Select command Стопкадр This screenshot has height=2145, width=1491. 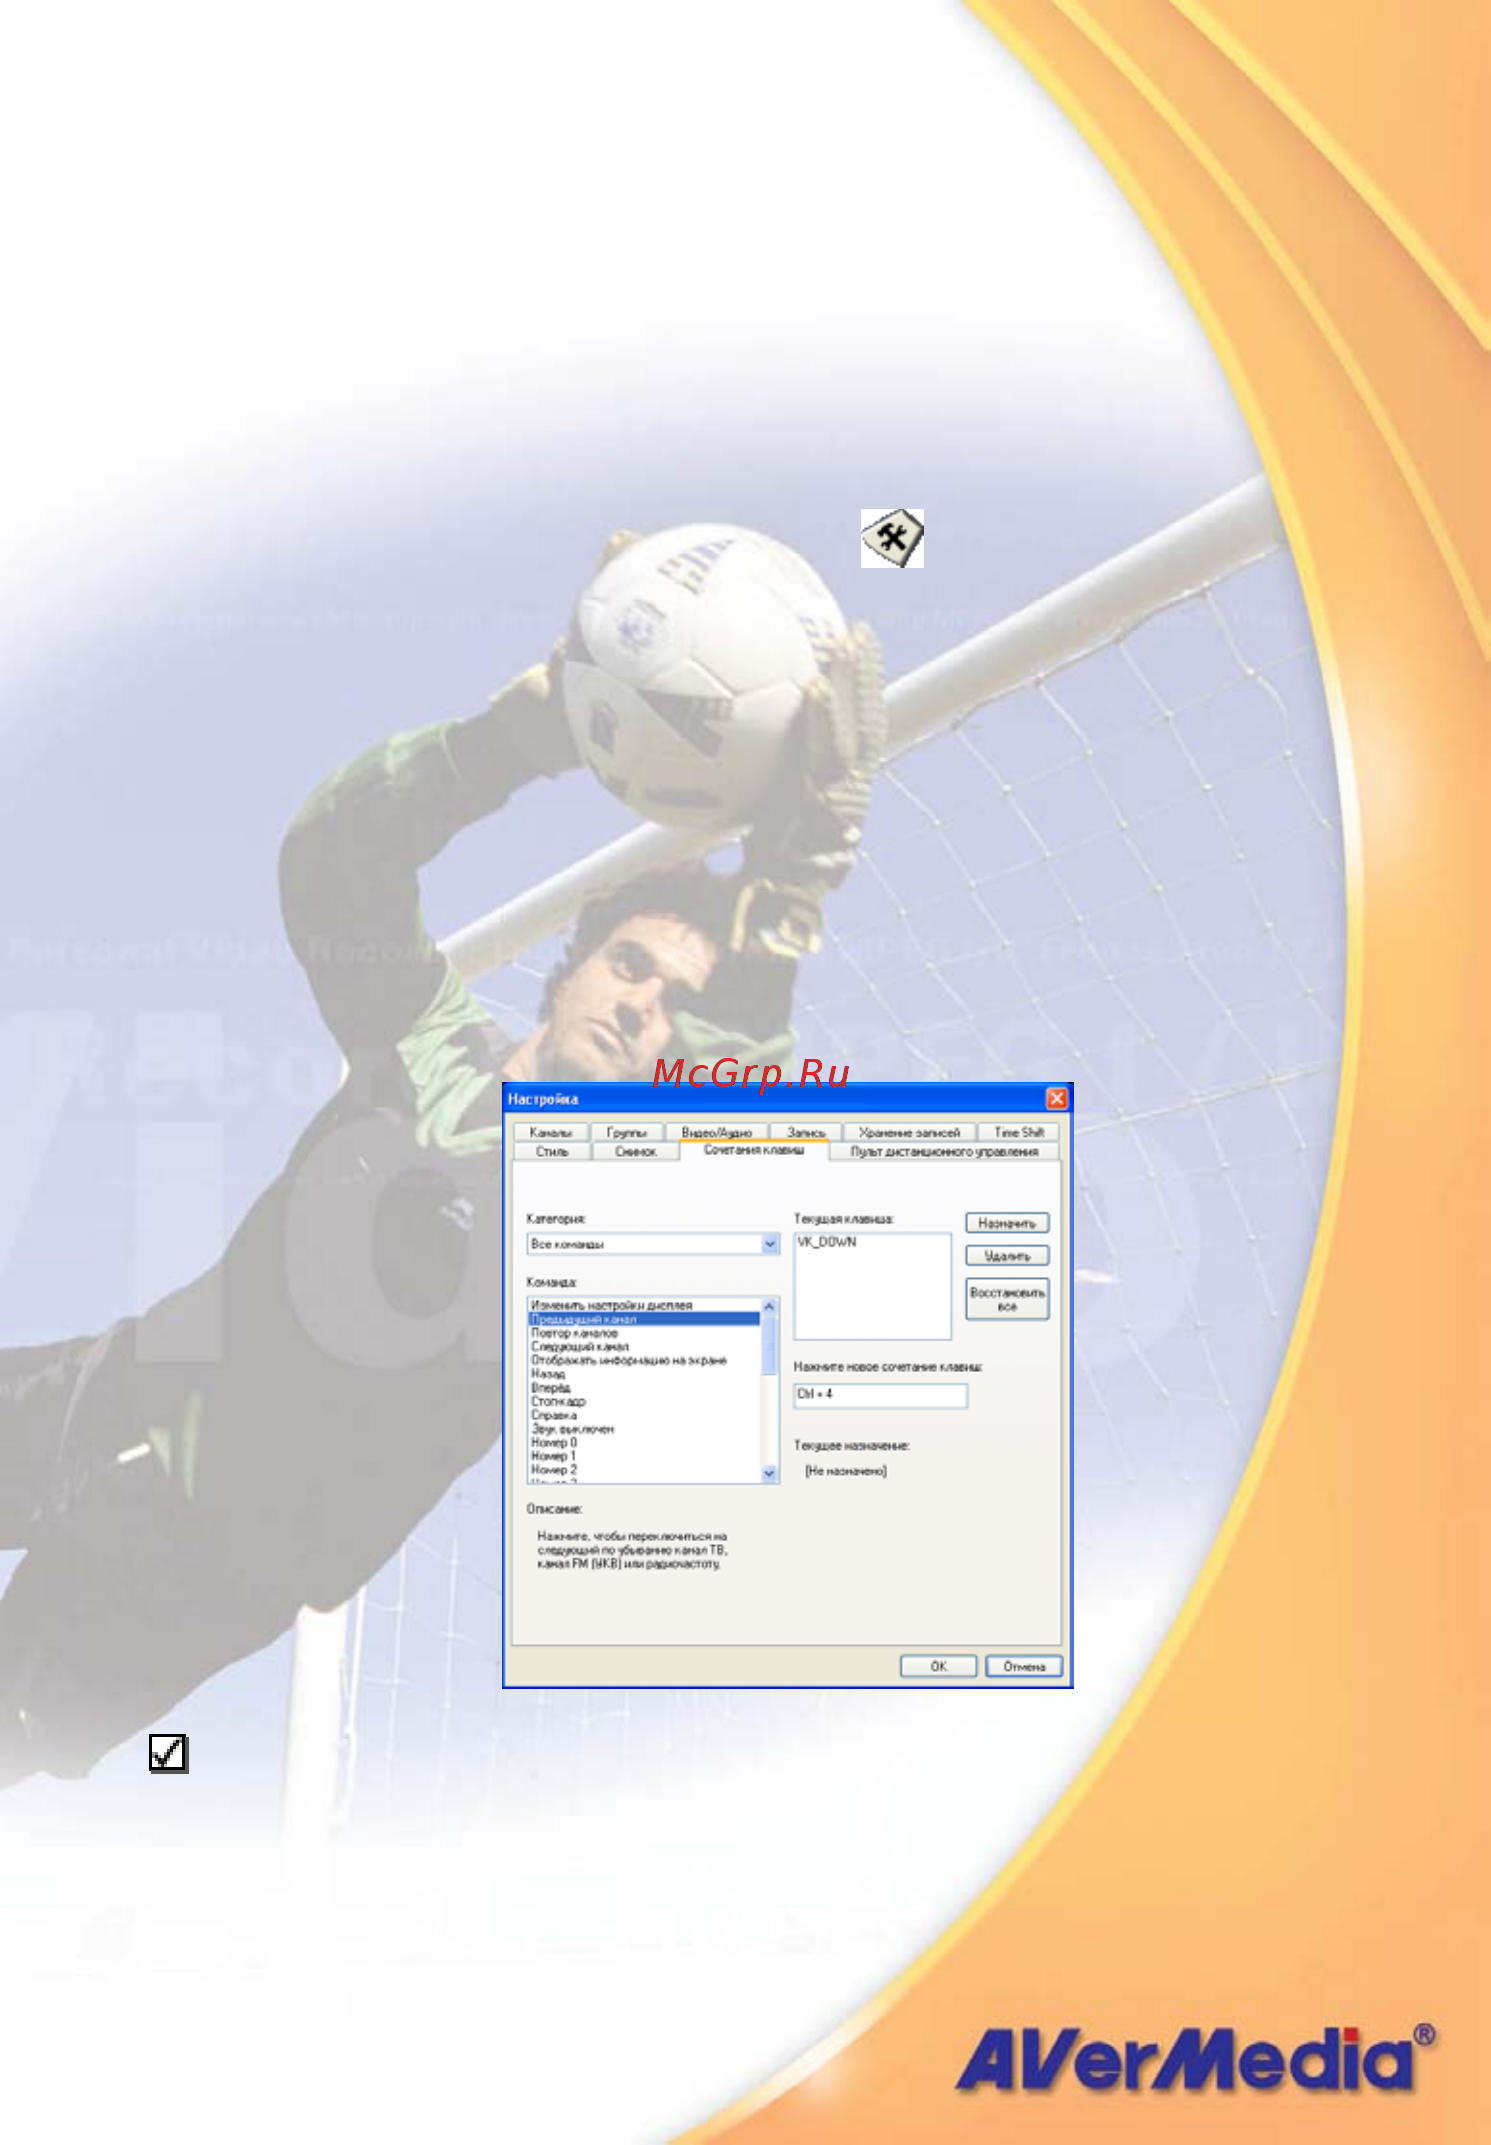(x=644, y=1402)
